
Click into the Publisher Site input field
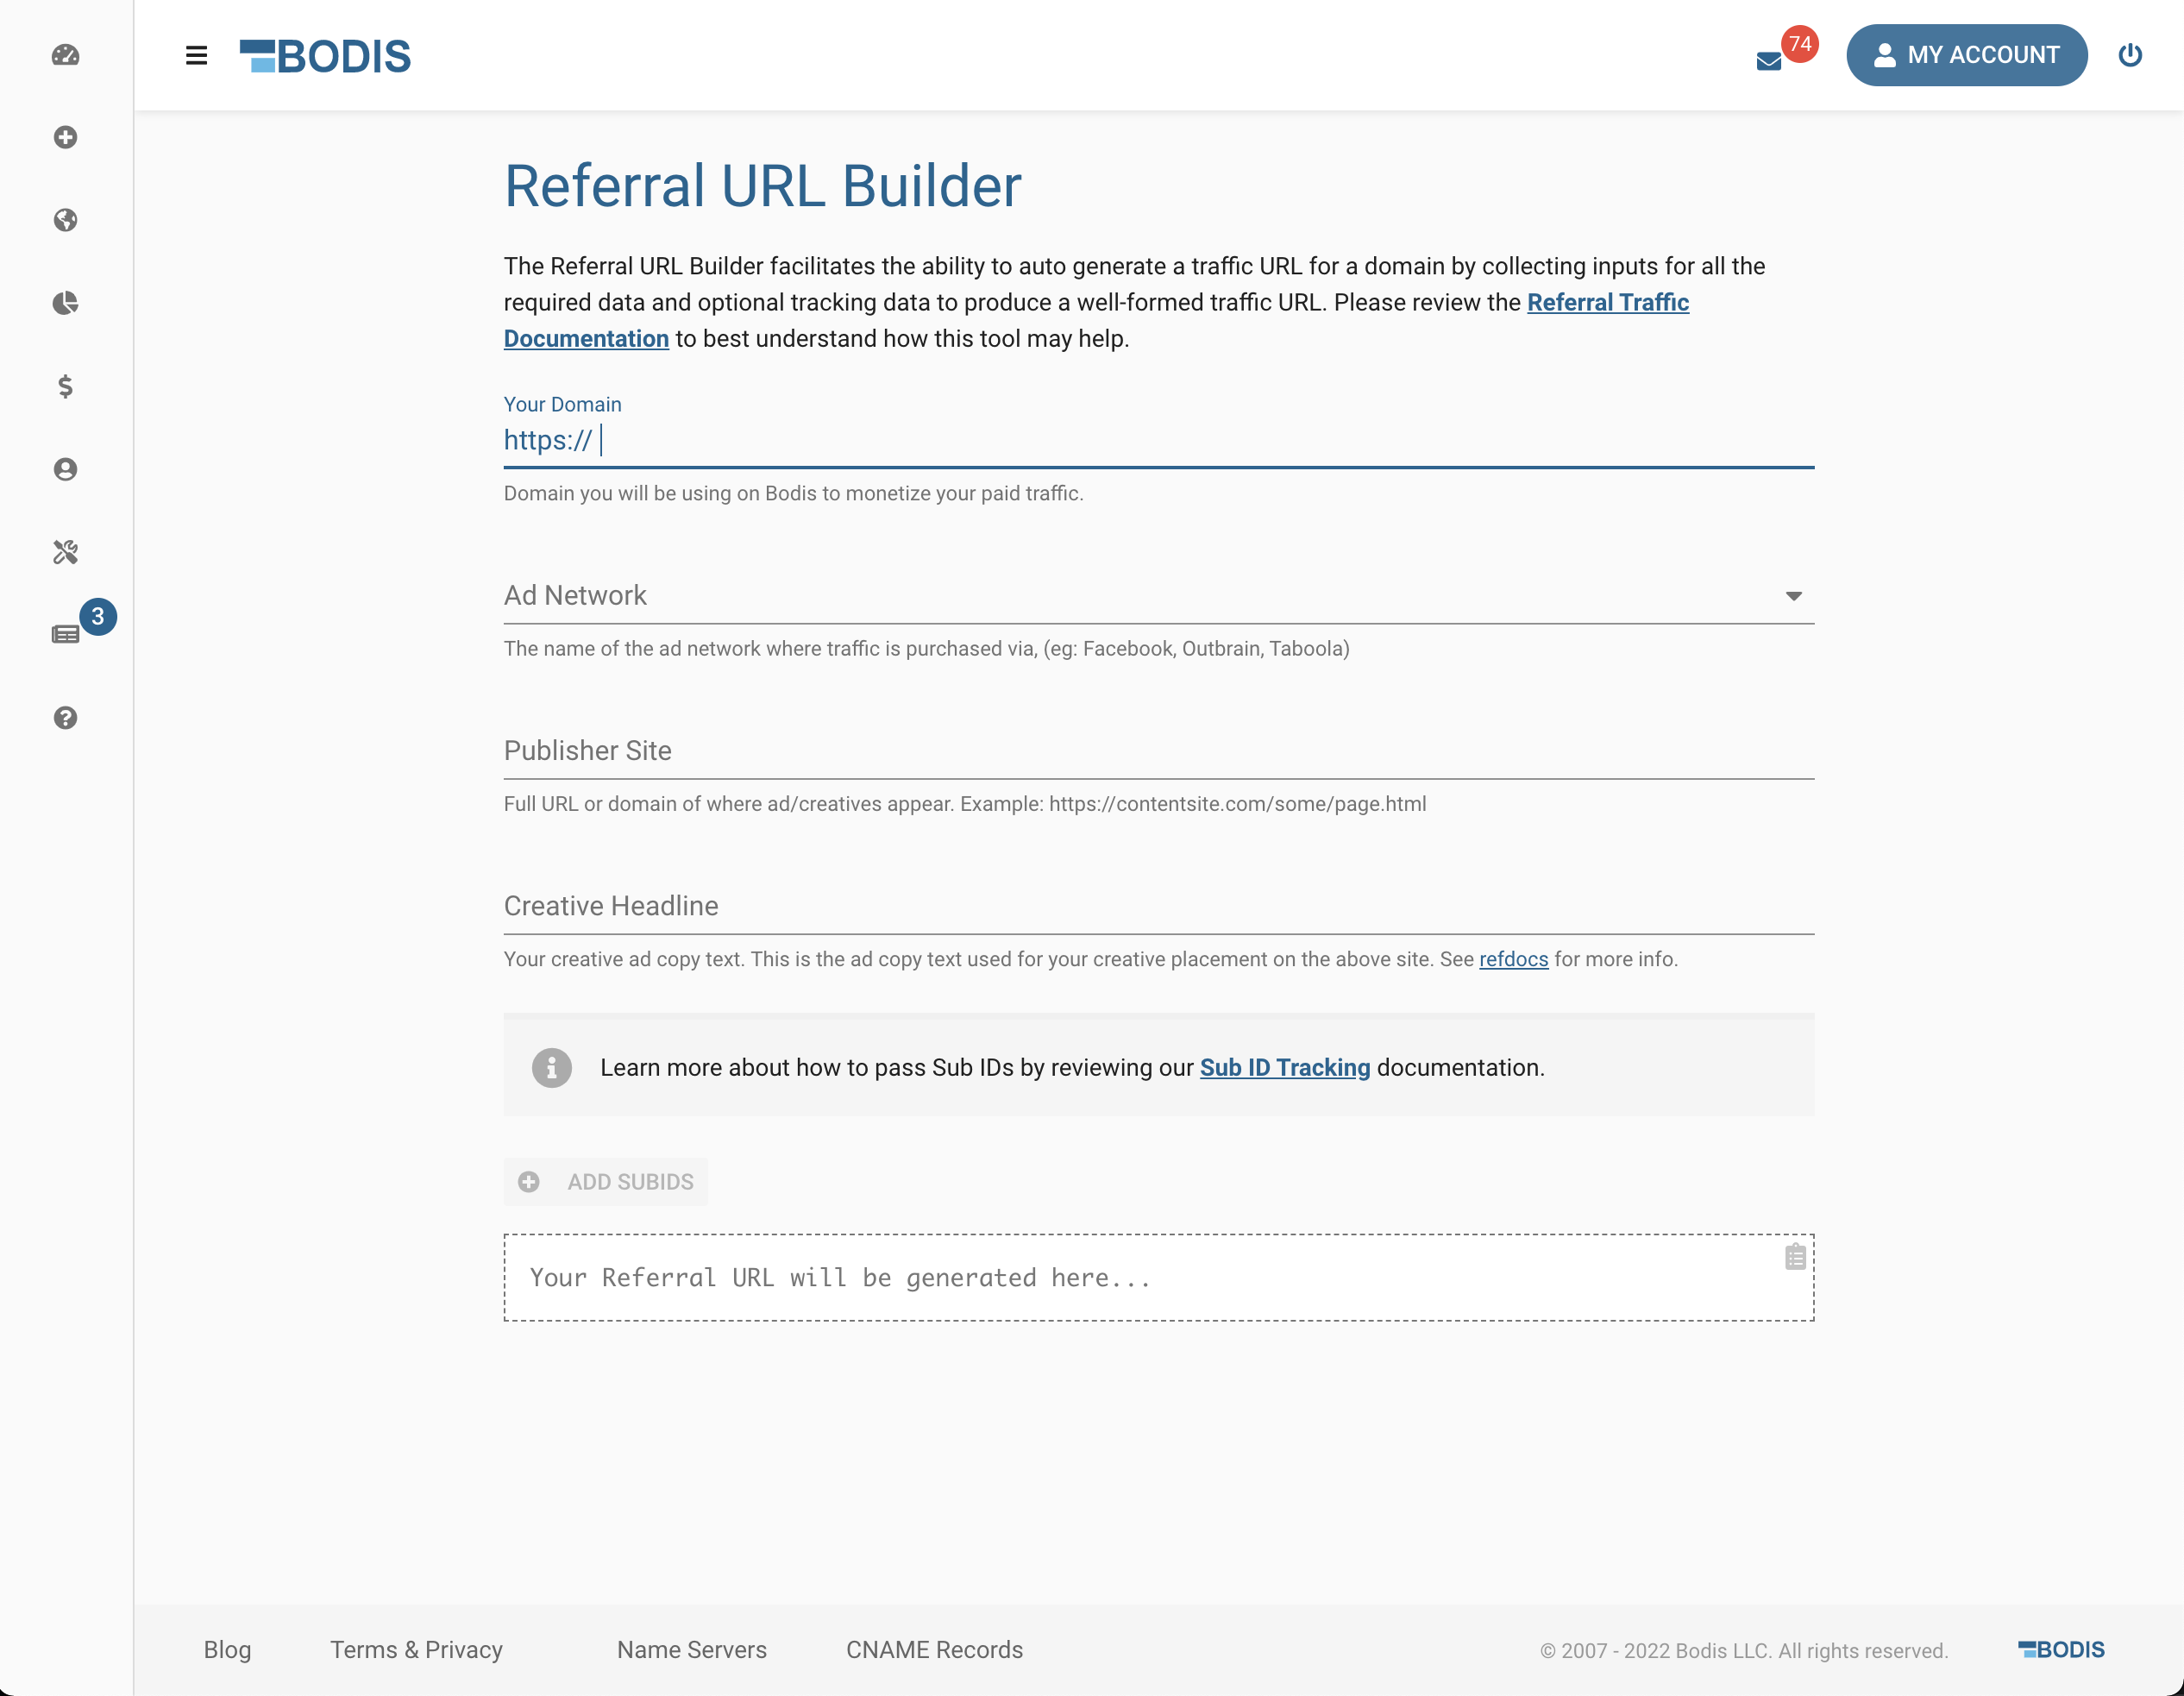click(1100, 752)
